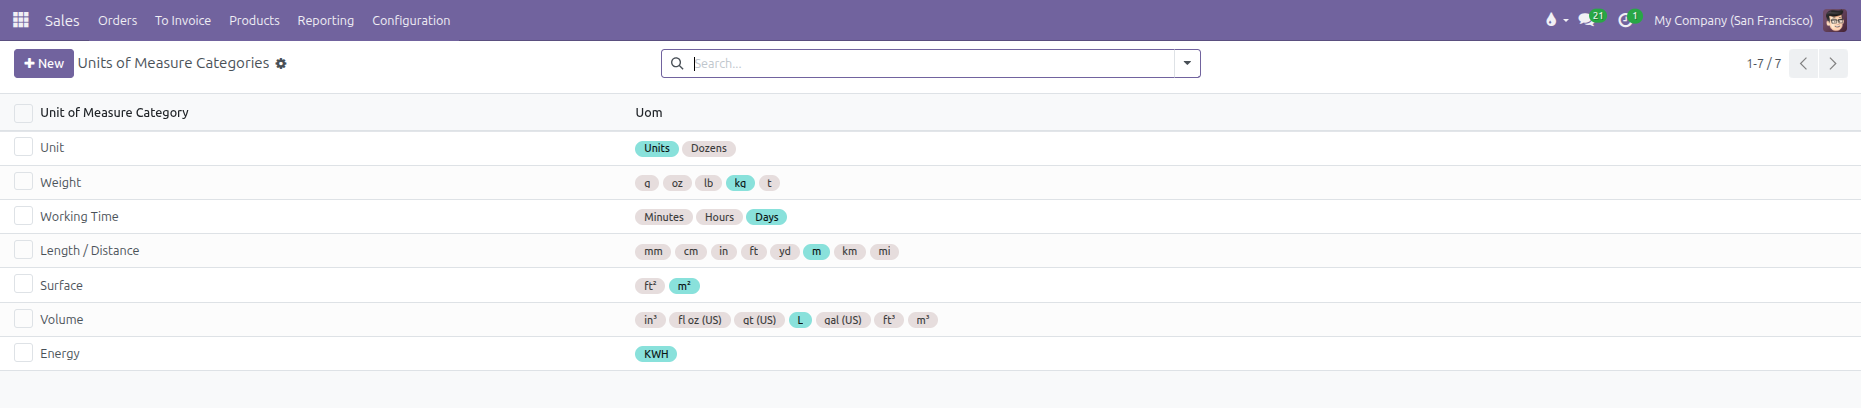1861x408 pixels.
Task: Click the Hours tag
Action: pos(719,217)
